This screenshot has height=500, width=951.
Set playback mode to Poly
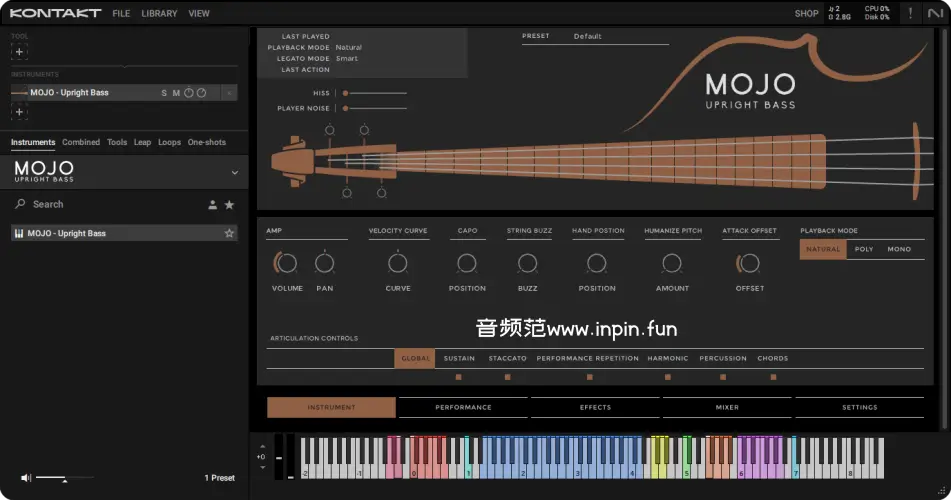[863, 249]
